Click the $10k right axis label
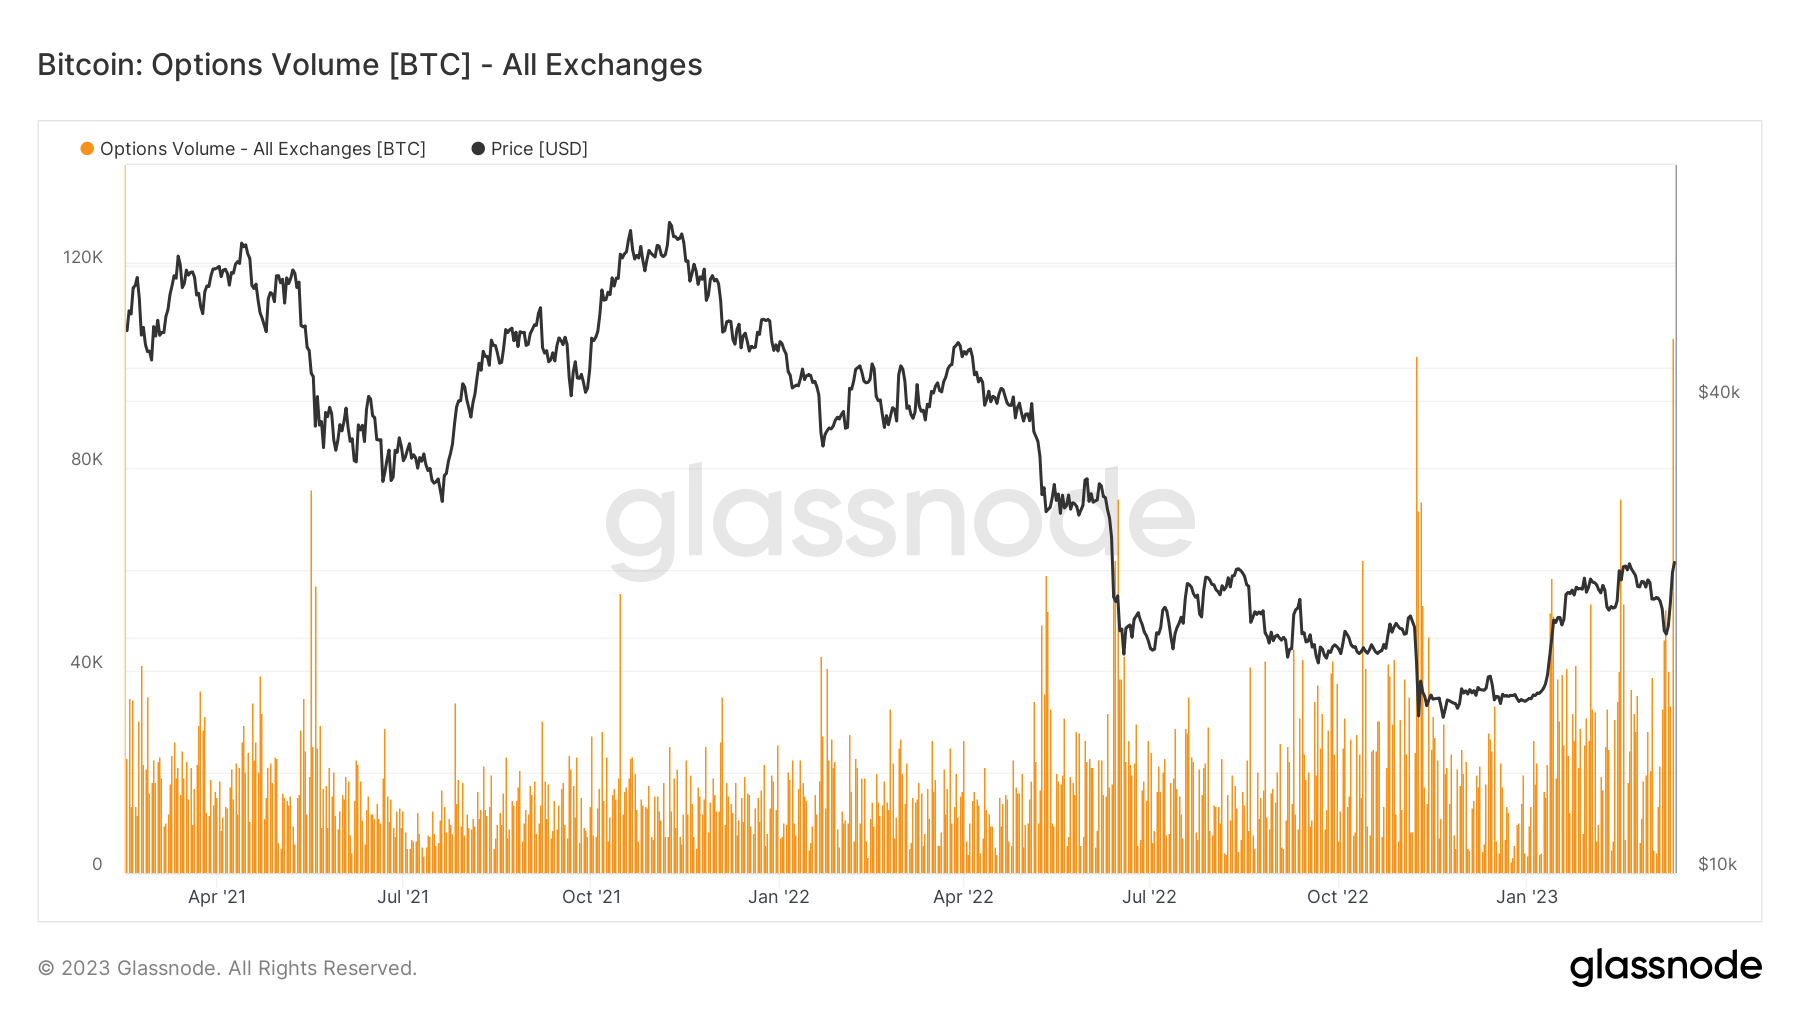 click(x=1717, y=865)
